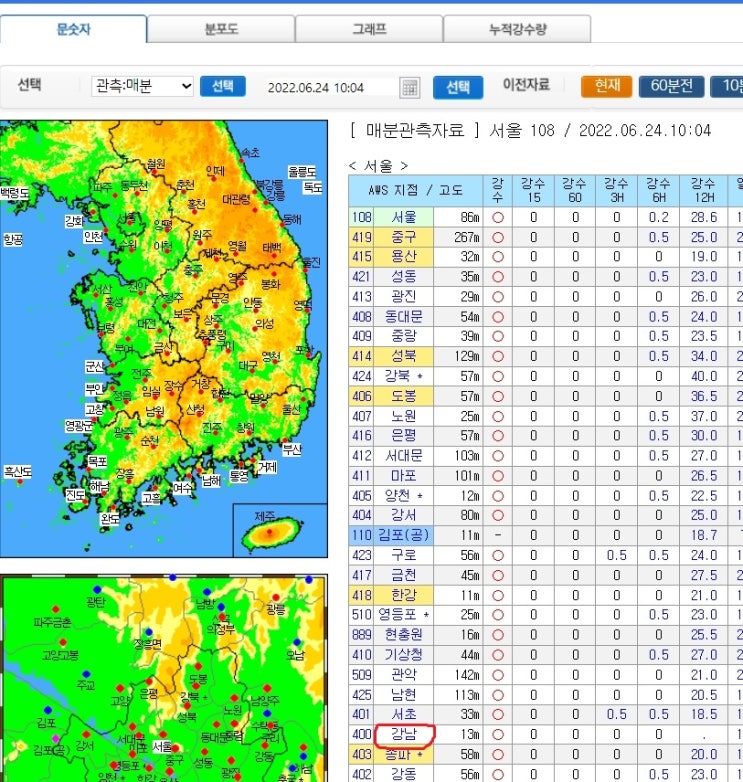Click 고양고봉 station on regional map

tap(60, 654)
